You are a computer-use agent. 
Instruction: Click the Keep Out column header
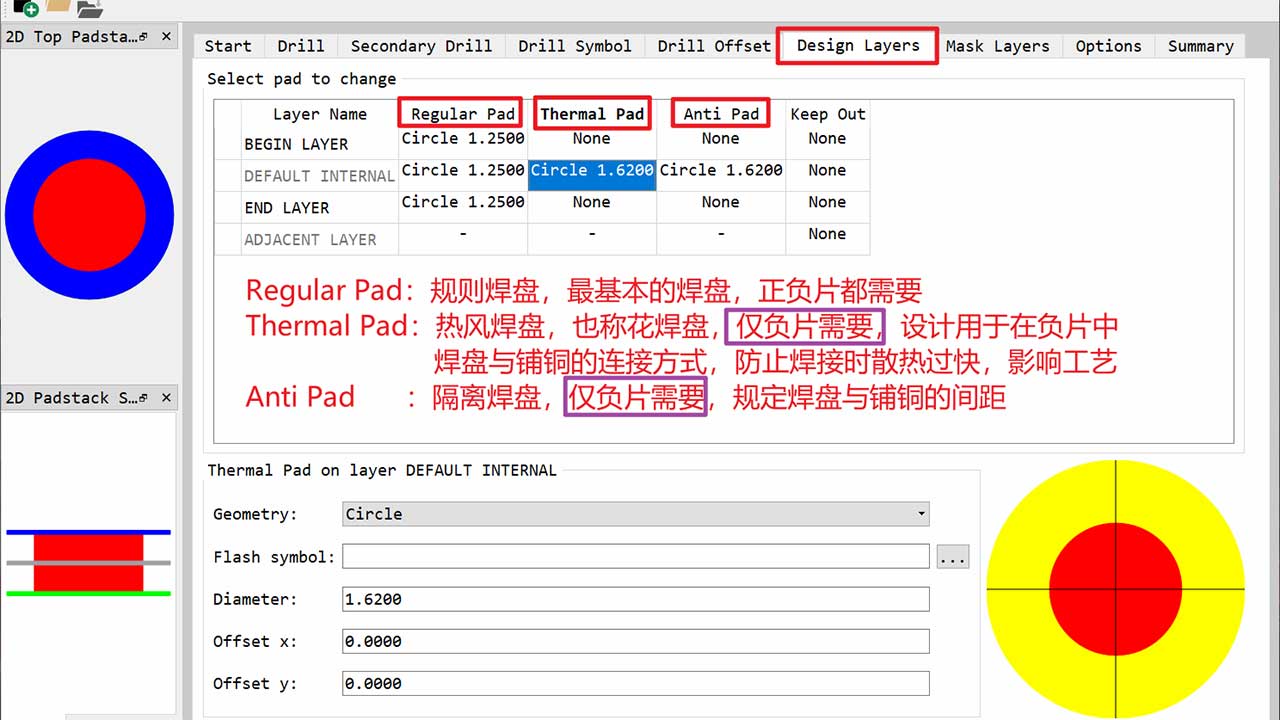[827, 114]
